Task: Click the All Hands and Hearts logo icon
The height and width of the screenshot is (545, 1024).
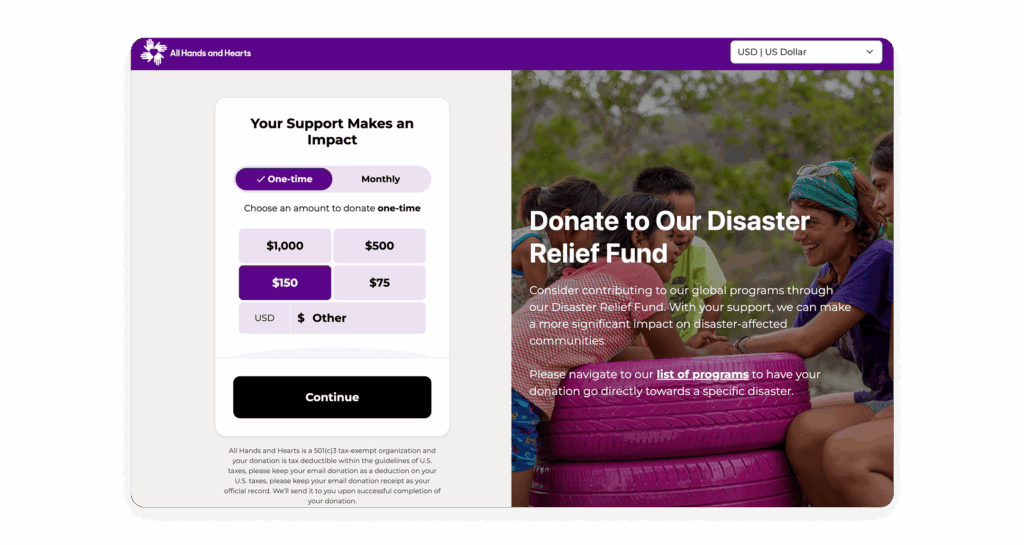Action: point(153,52)
